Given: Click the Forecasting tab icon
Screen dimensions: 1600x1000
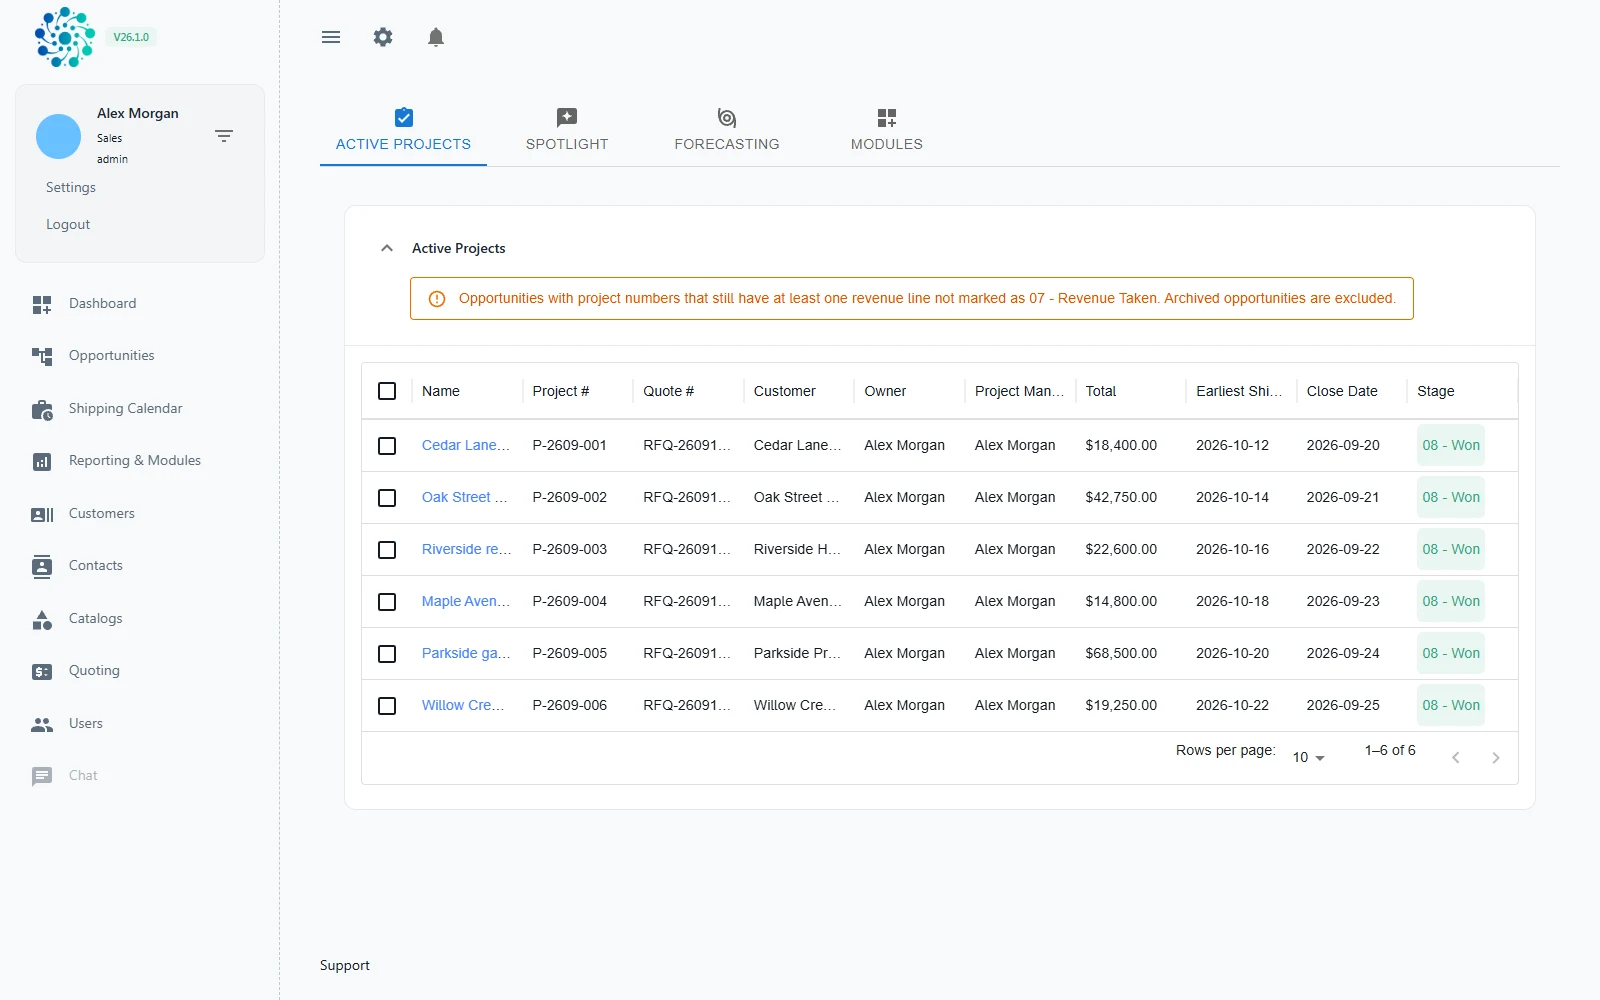Looking at the screenshot, I should tap(727, 117).
